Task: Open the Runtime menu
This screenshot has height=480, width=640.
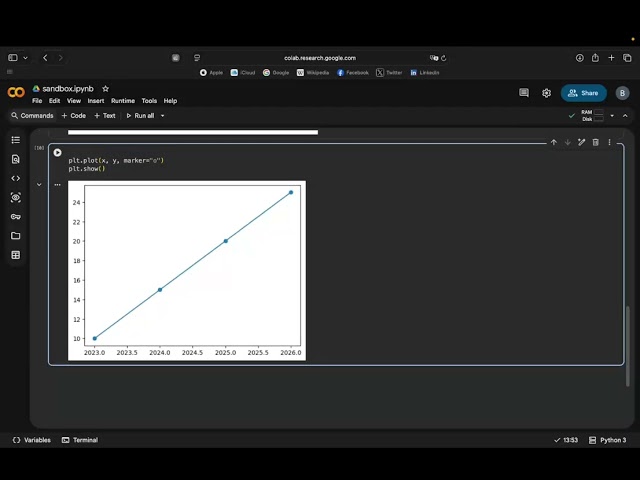Action: (x=123, y=101)
